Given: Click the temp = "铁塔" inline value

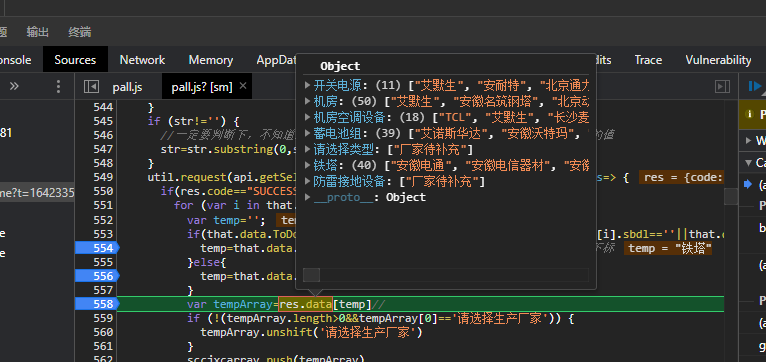Looking at the screenshot, I should (668, 248).
